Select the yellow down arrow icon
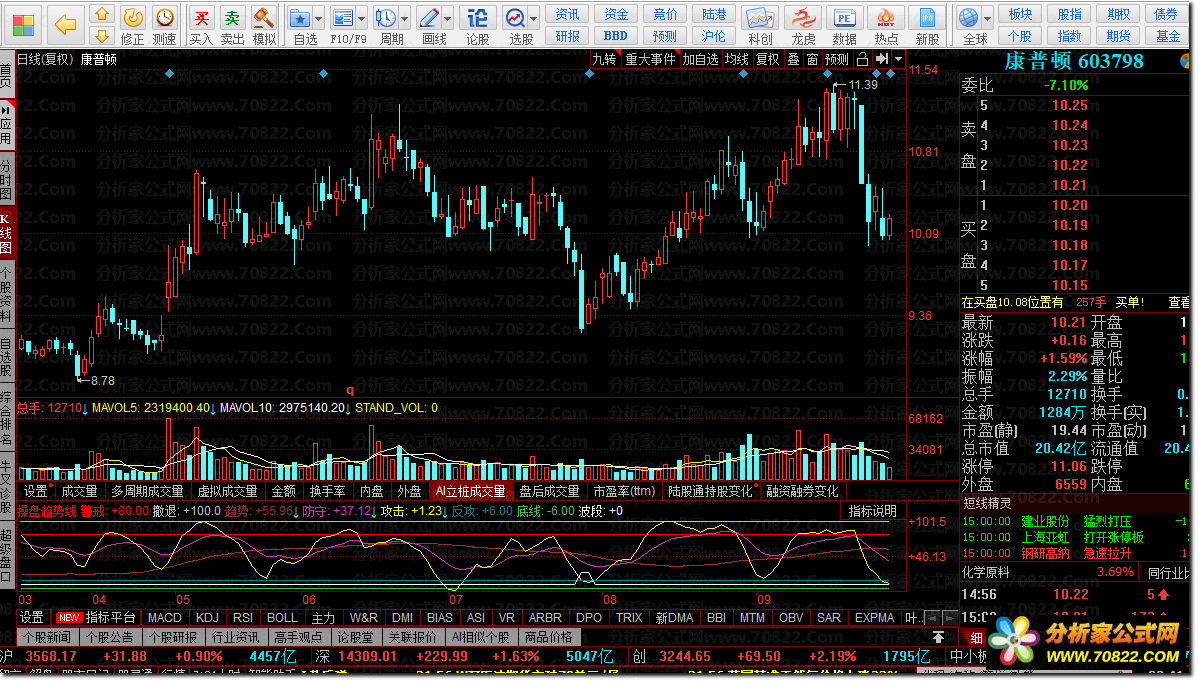This screenshot has width=1198, height=681. coord(101,35)
